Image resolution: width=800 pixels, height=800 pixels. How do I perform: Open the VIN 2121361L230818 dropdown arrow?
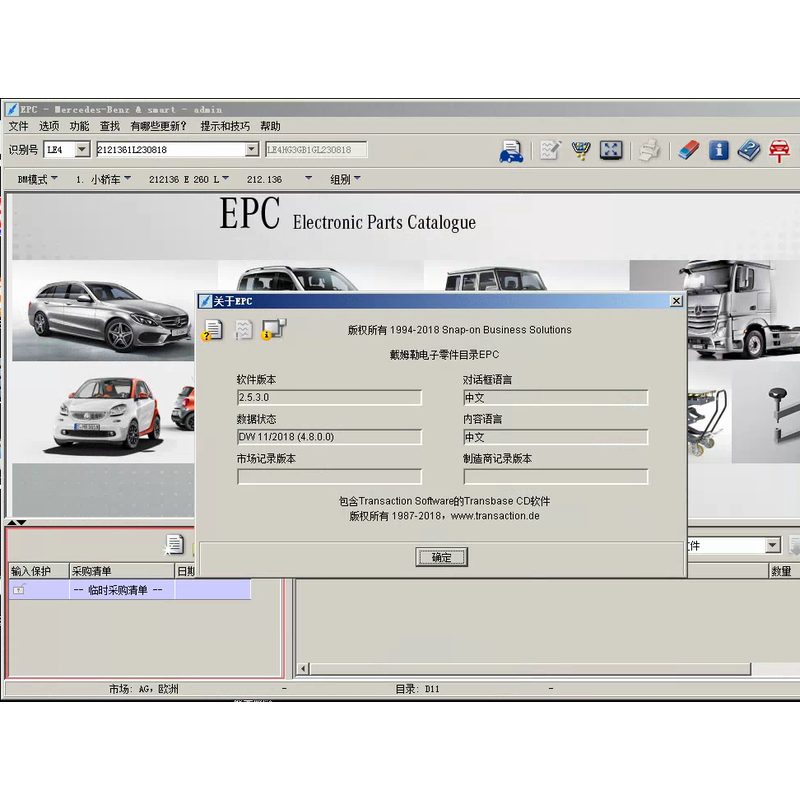pyautogui.click(x=252, y=149)
